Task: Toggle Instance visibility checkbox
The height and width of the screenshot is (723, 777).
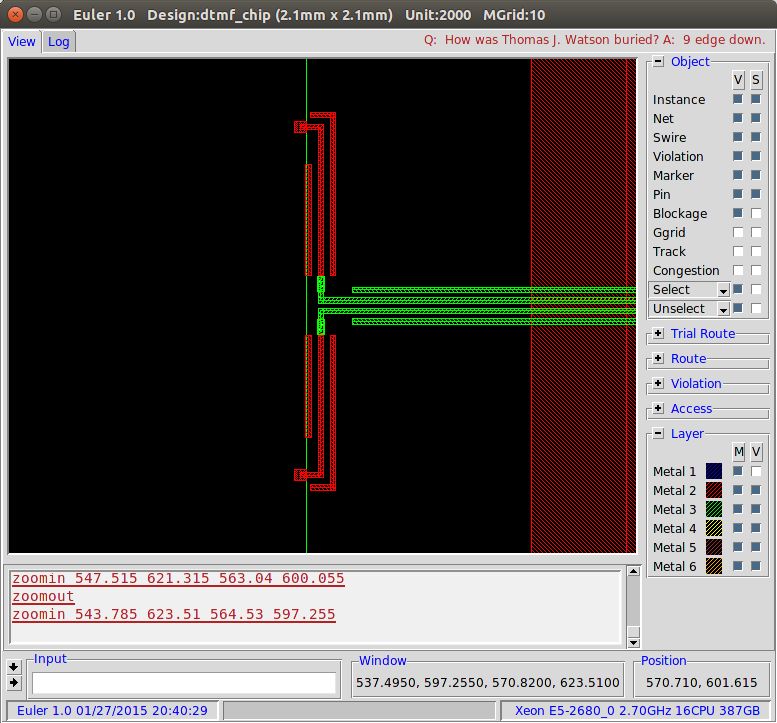Action: point(738,99)
